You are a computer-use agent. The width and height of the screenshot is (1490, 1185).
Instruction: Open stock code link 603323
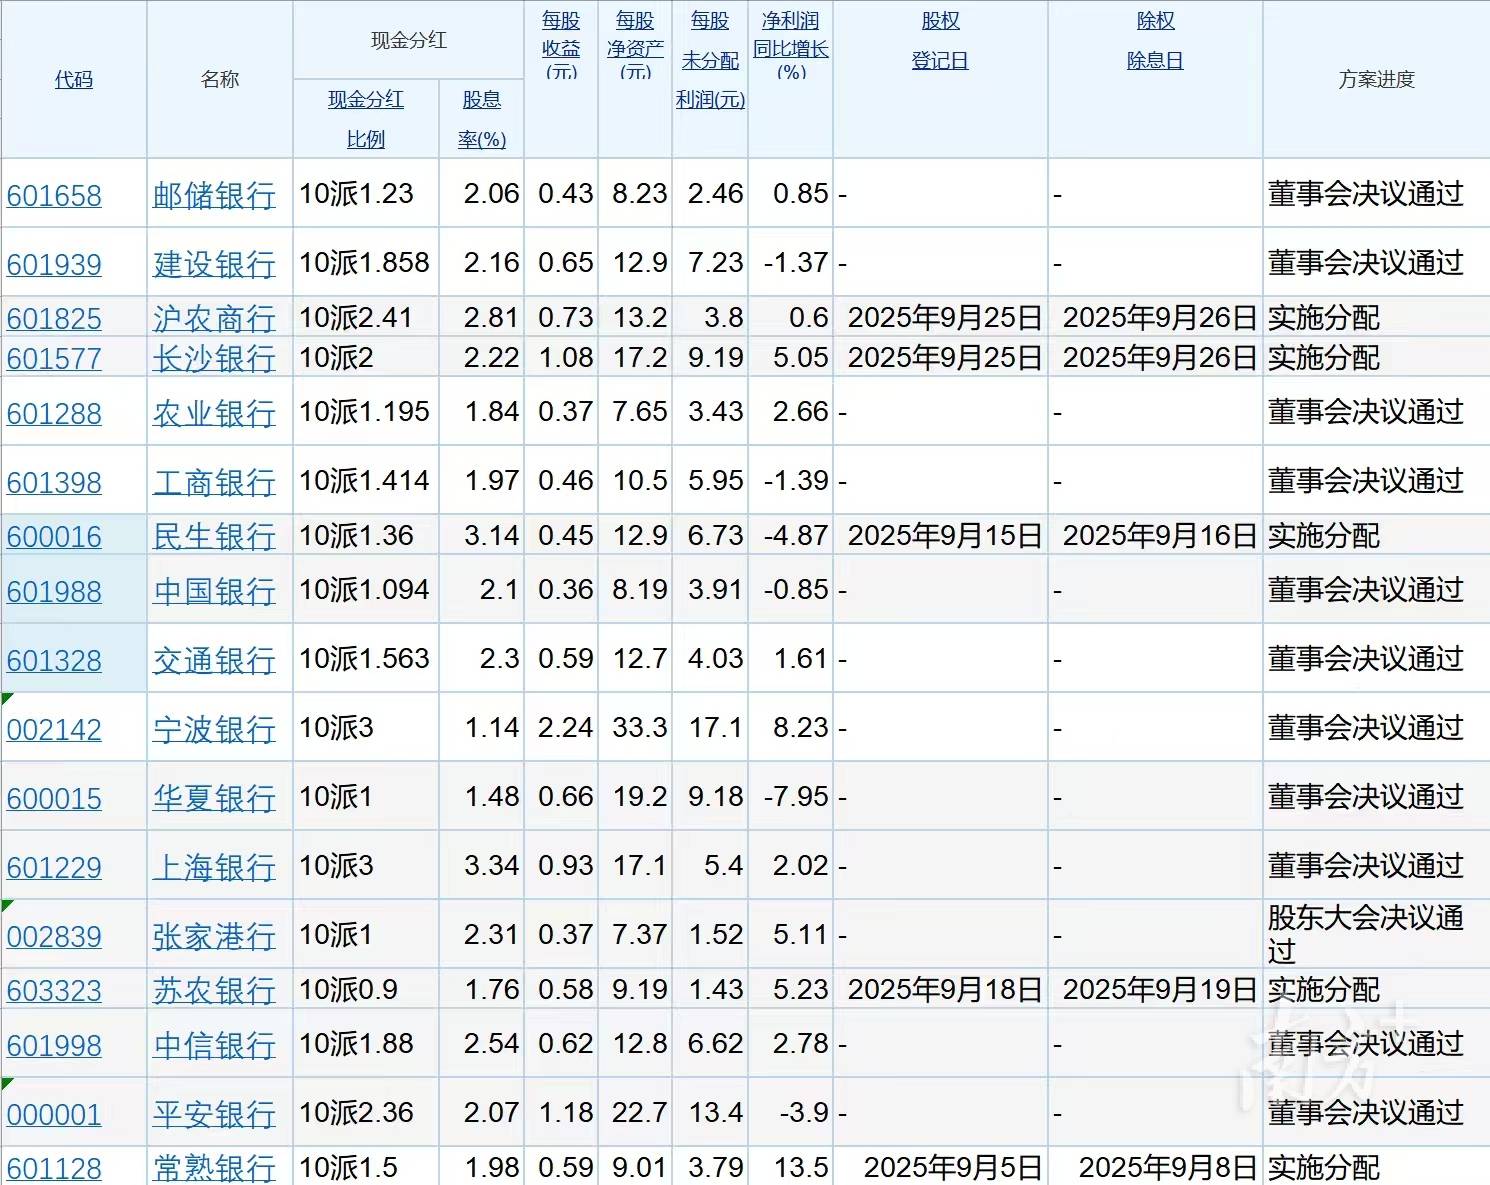pyautogui.click(x=54, y=990)
